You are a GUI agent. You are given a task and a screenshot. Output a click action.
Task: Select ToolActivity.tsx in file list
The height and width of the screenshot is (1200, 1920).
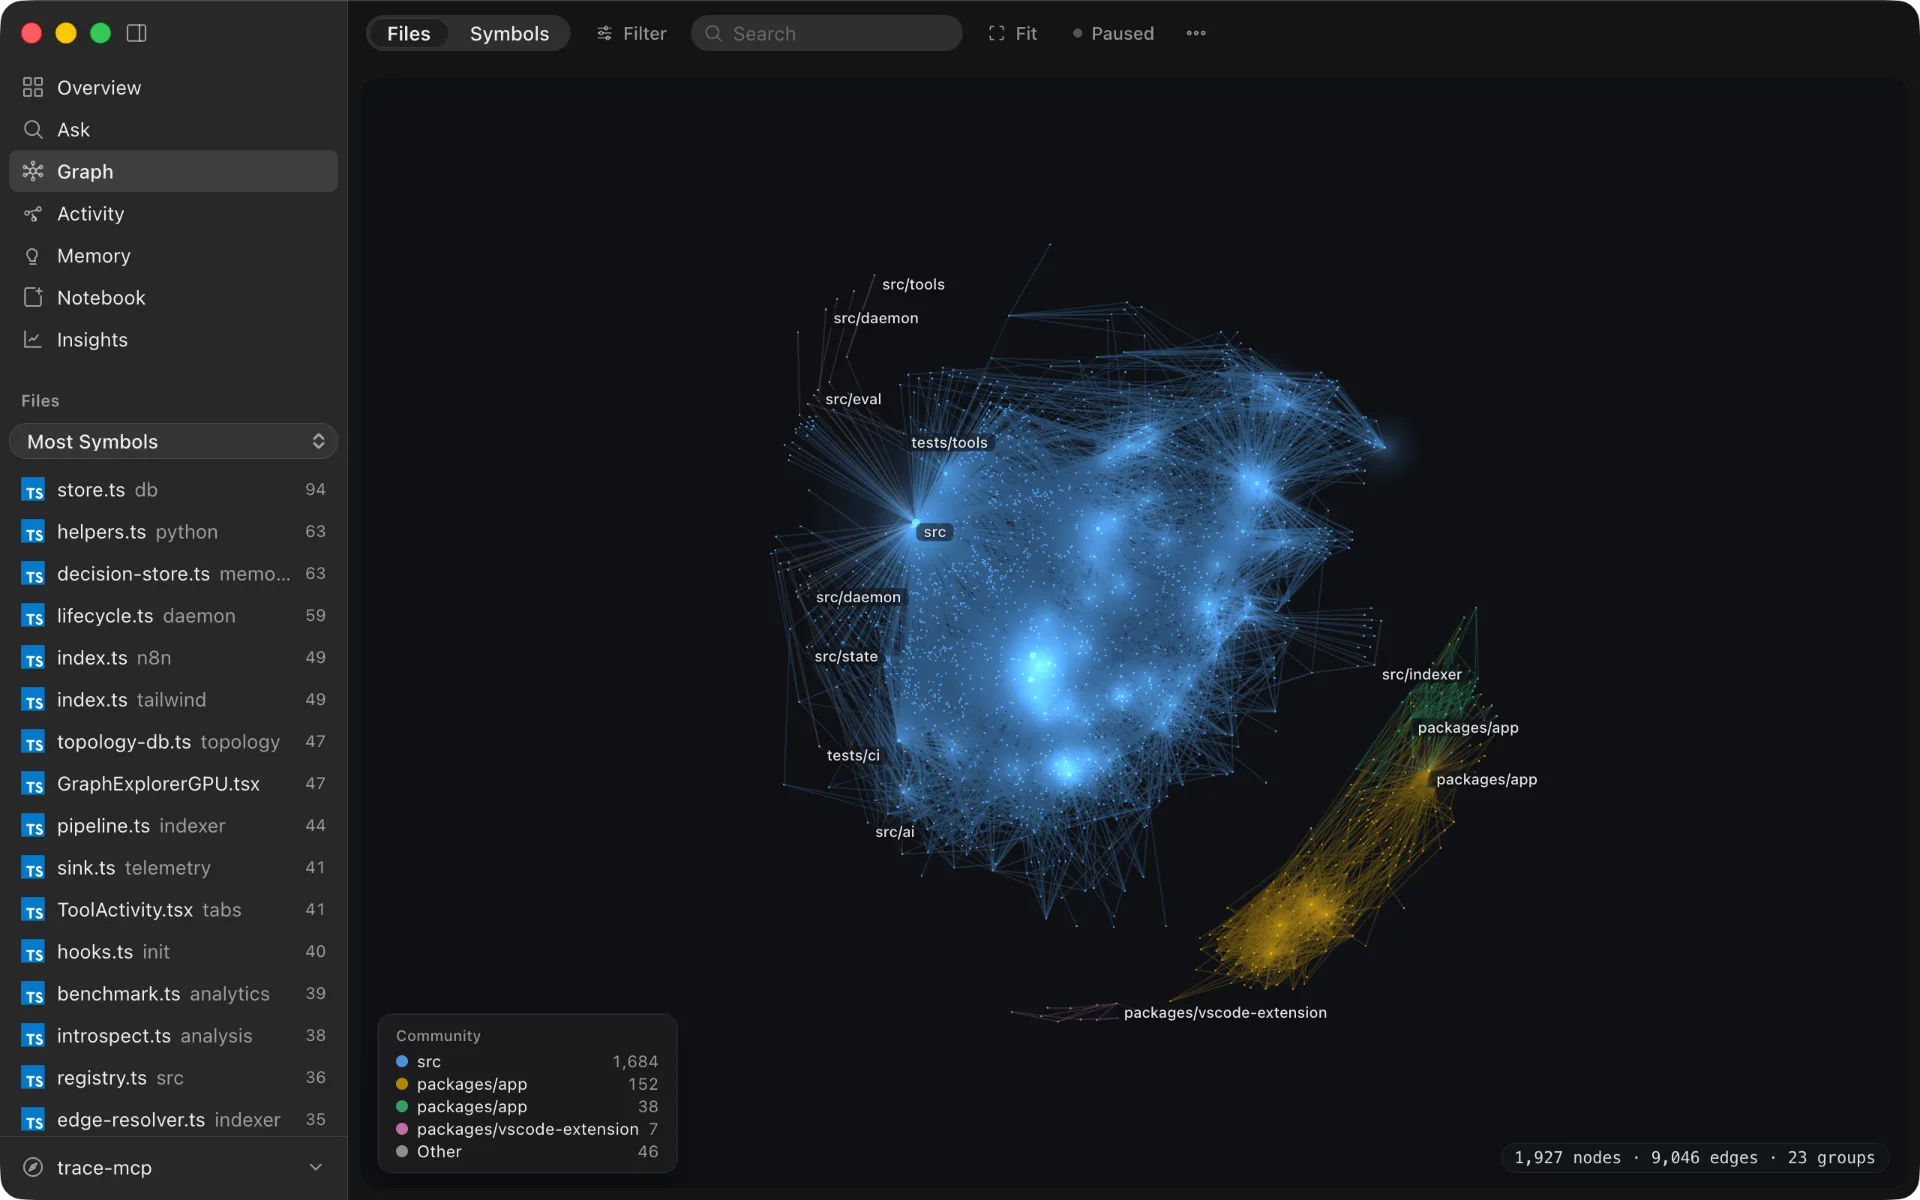tap(173, 910)
